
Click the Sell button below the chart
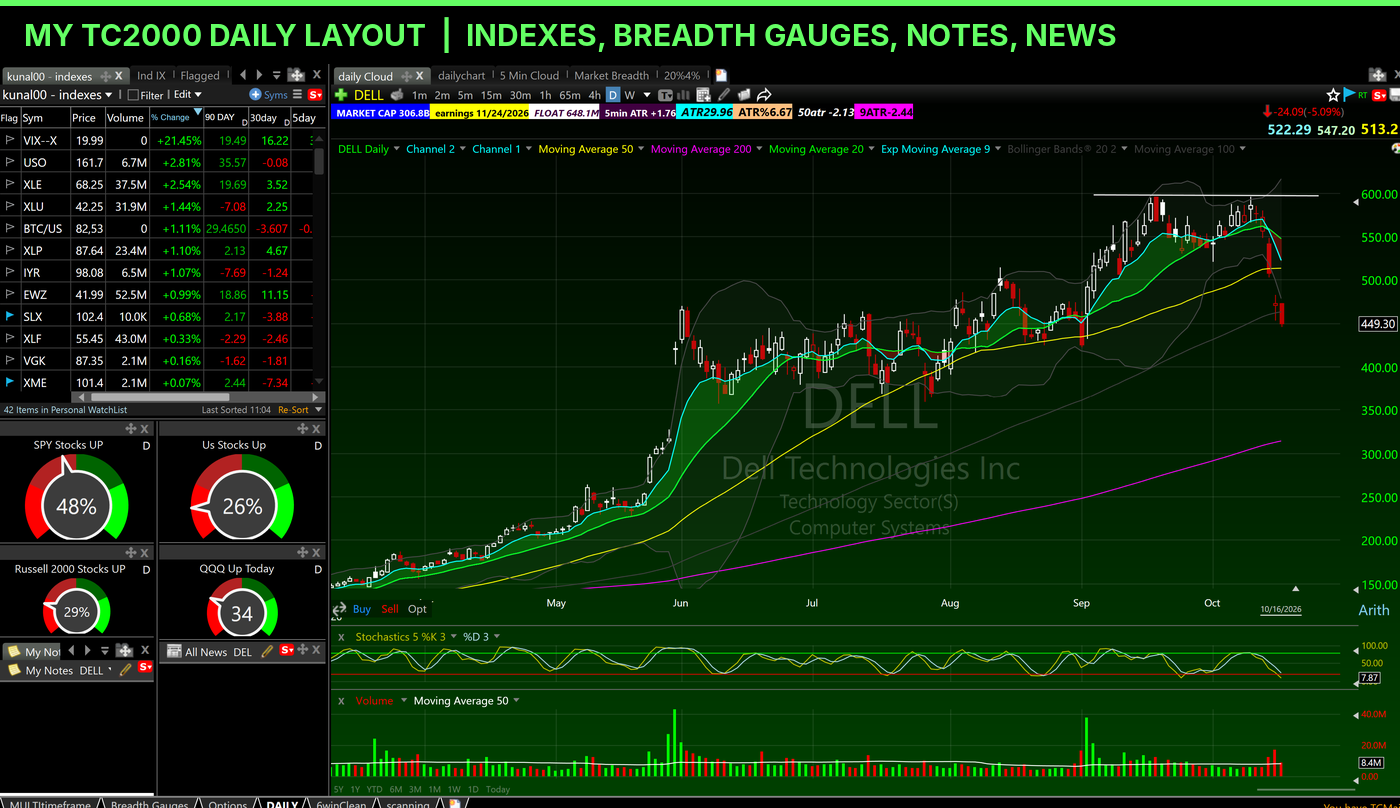click(389, 608)
